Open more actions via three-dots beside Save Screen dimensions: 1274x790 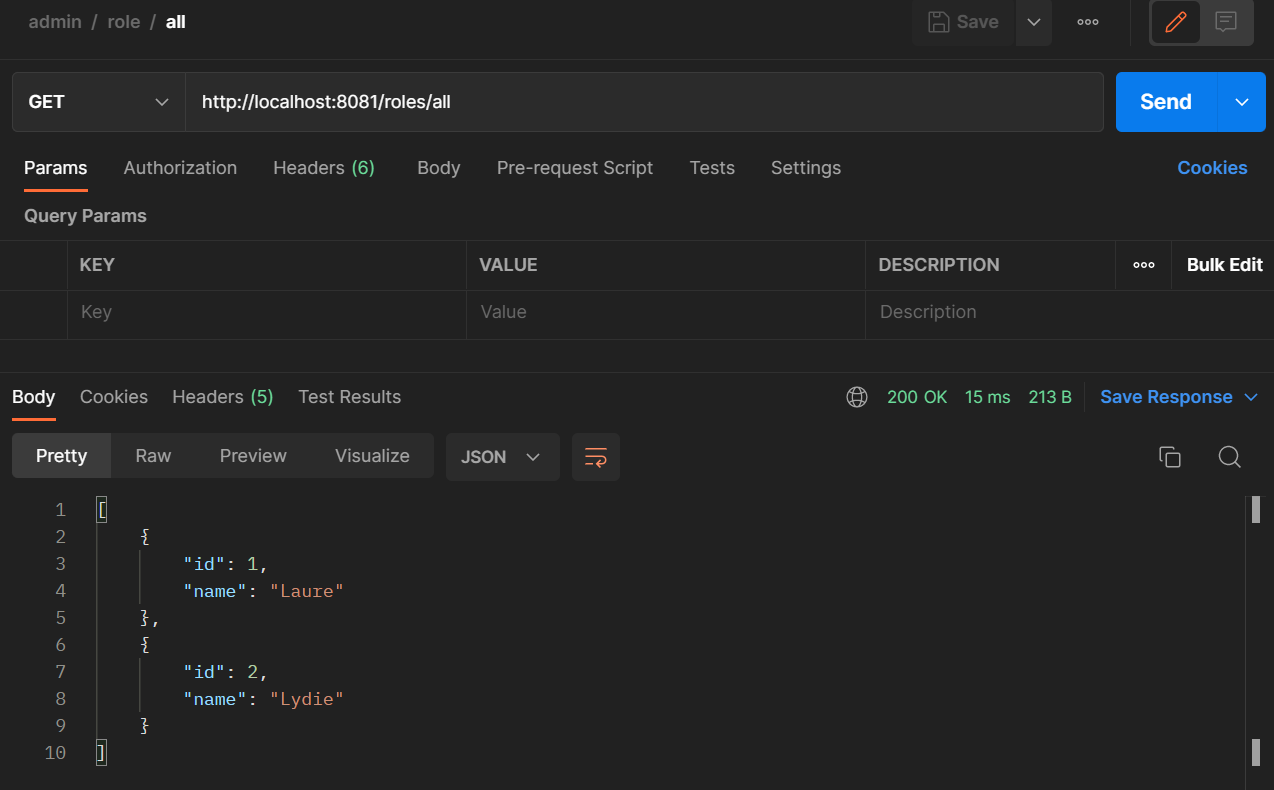[x=1087, y=22]
